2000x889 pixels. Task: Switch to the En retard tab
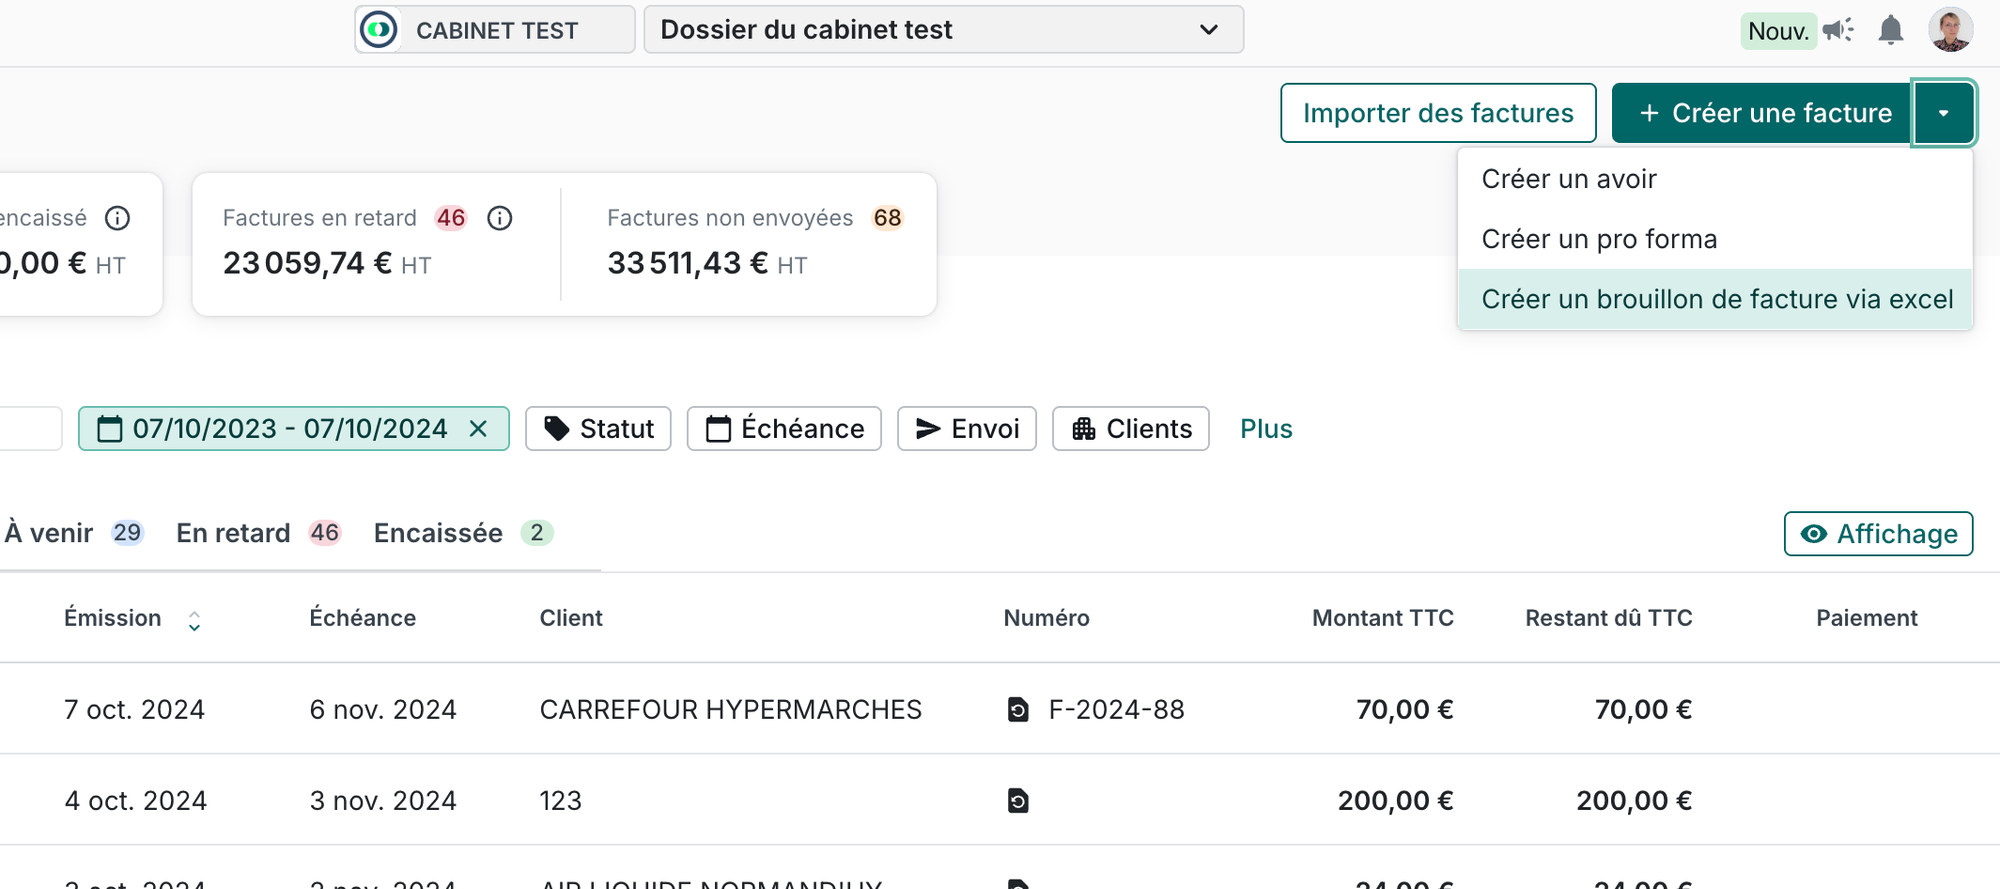click(x=234, y=533)
